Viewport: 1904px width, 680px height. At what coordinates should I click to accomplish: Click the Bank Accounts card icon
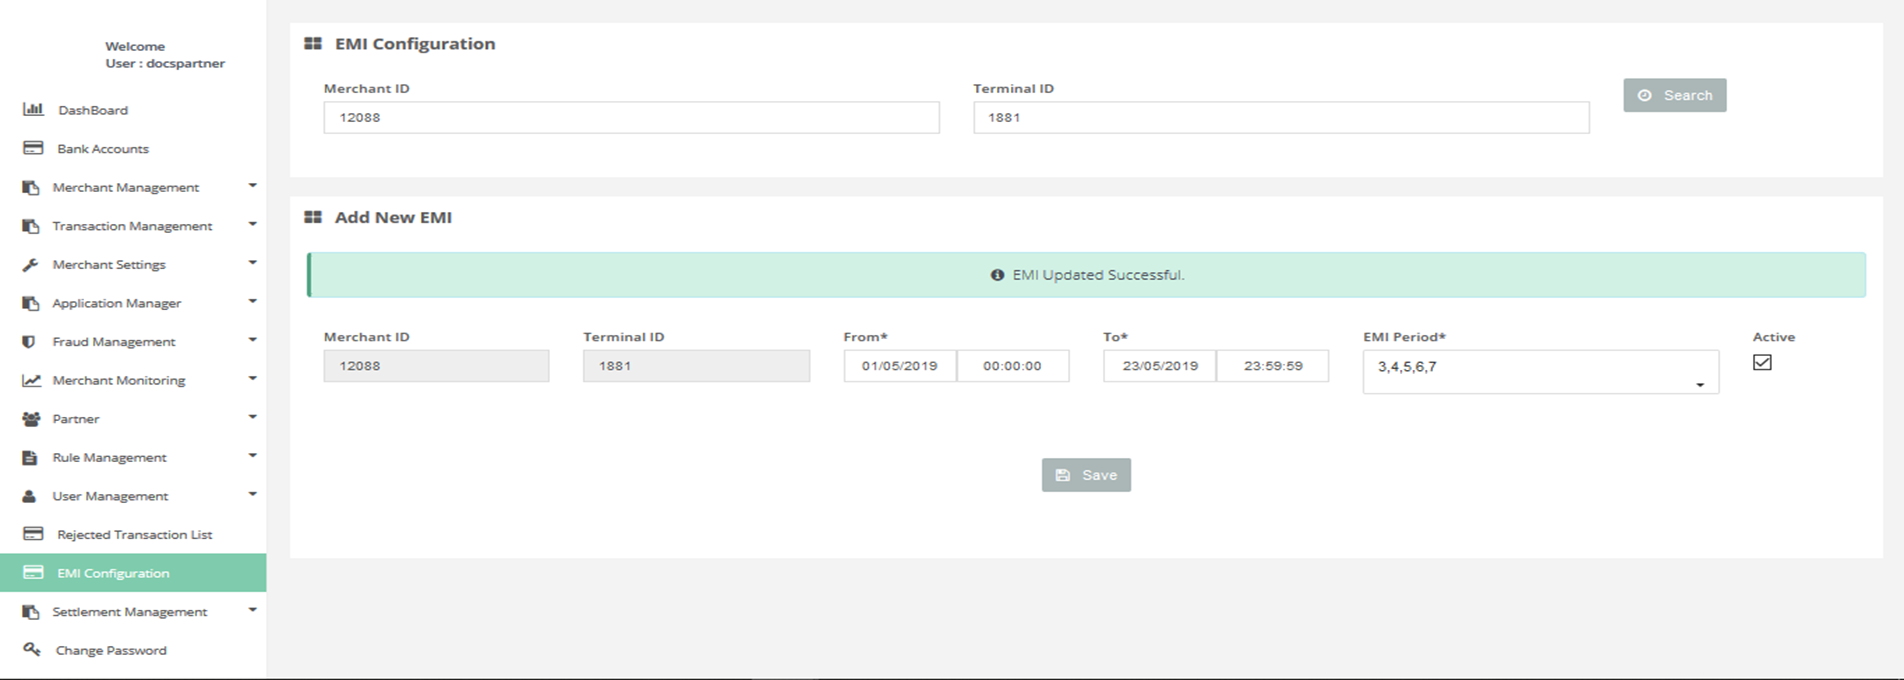(x=33, y=148)
